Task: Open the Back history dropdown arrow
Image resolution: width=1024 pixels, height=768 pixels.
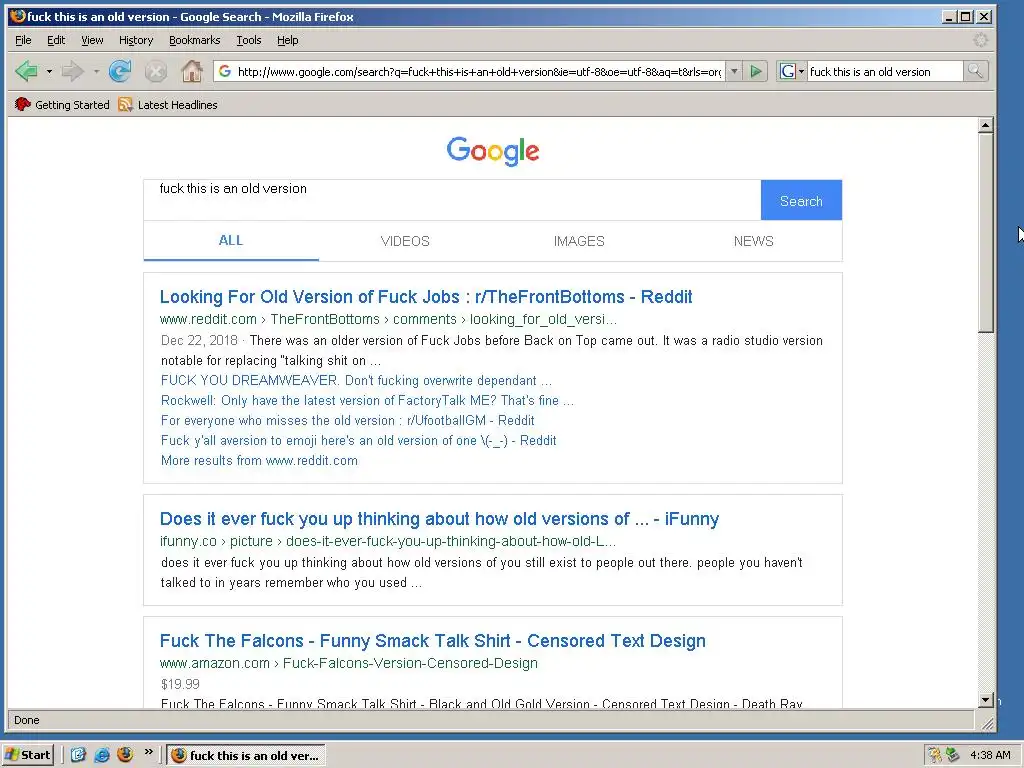Action: point(49,71)
